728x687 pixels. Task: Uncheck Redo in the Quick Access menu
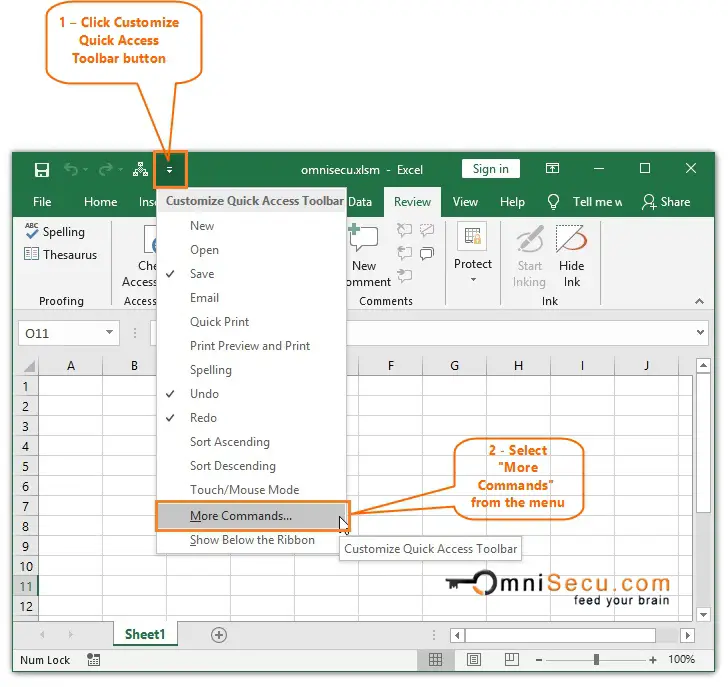(x=252, y=418)
